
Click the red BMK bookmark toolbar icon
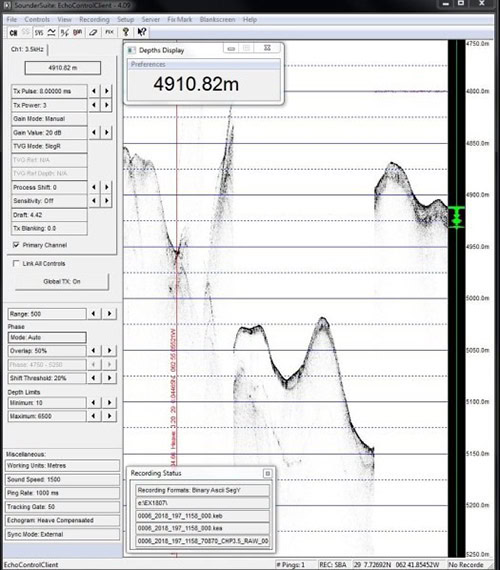(77, 33)
